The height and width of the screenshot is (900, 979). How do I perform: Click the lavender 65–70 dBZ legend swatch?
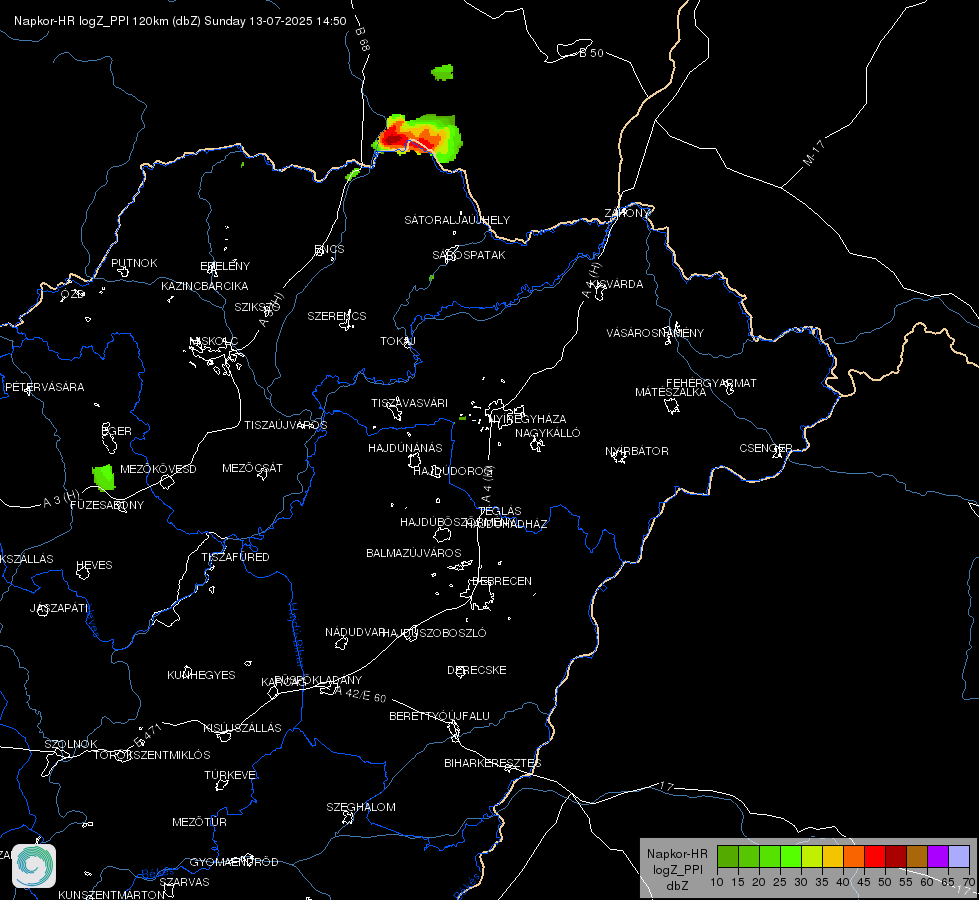959,856
